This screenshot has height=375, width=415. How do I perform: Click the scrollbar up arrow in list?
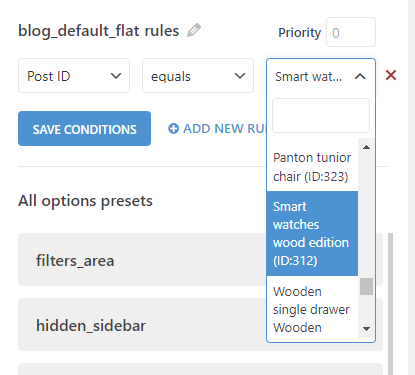366,147
